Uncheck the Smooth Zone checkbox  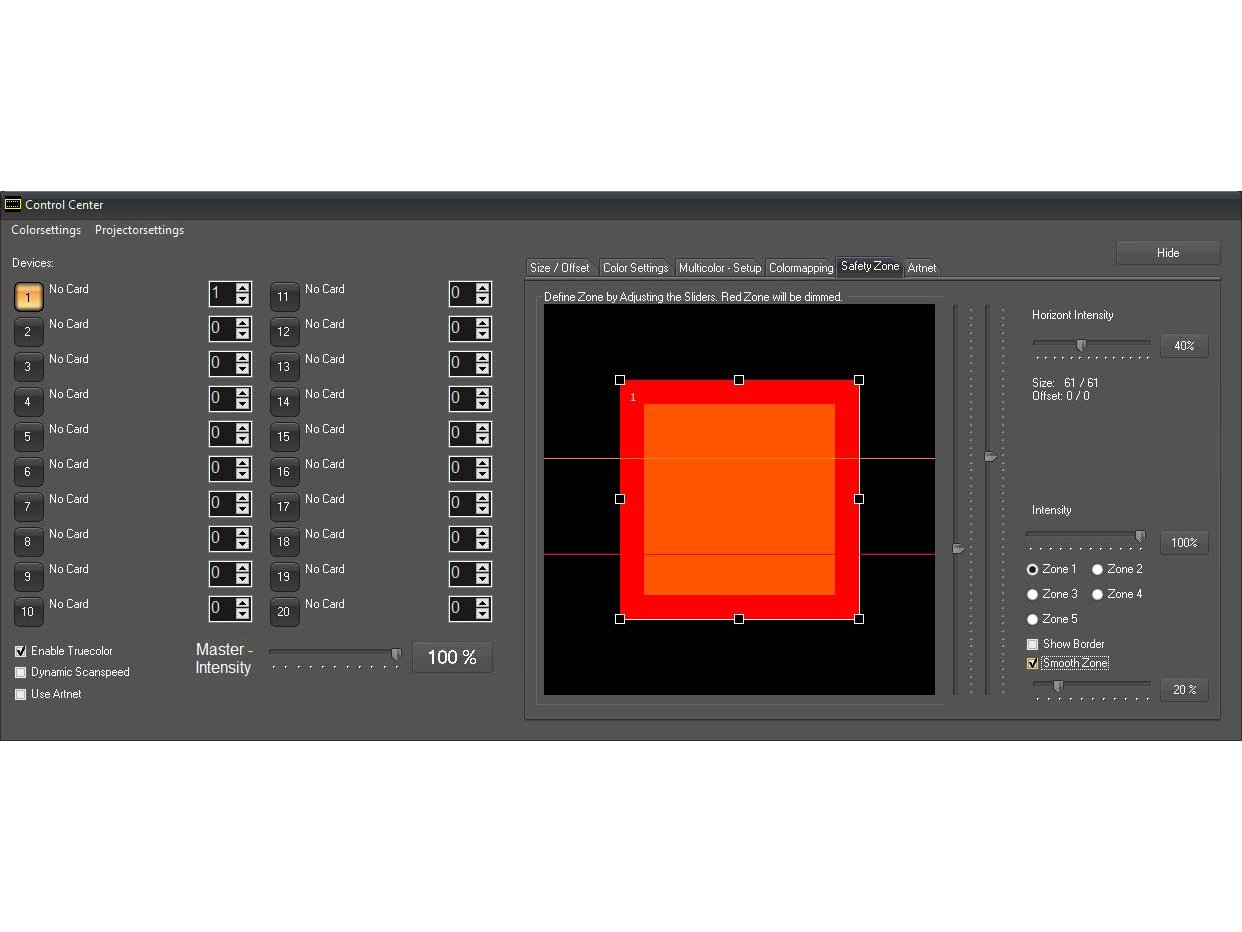tap(1033, 663)
